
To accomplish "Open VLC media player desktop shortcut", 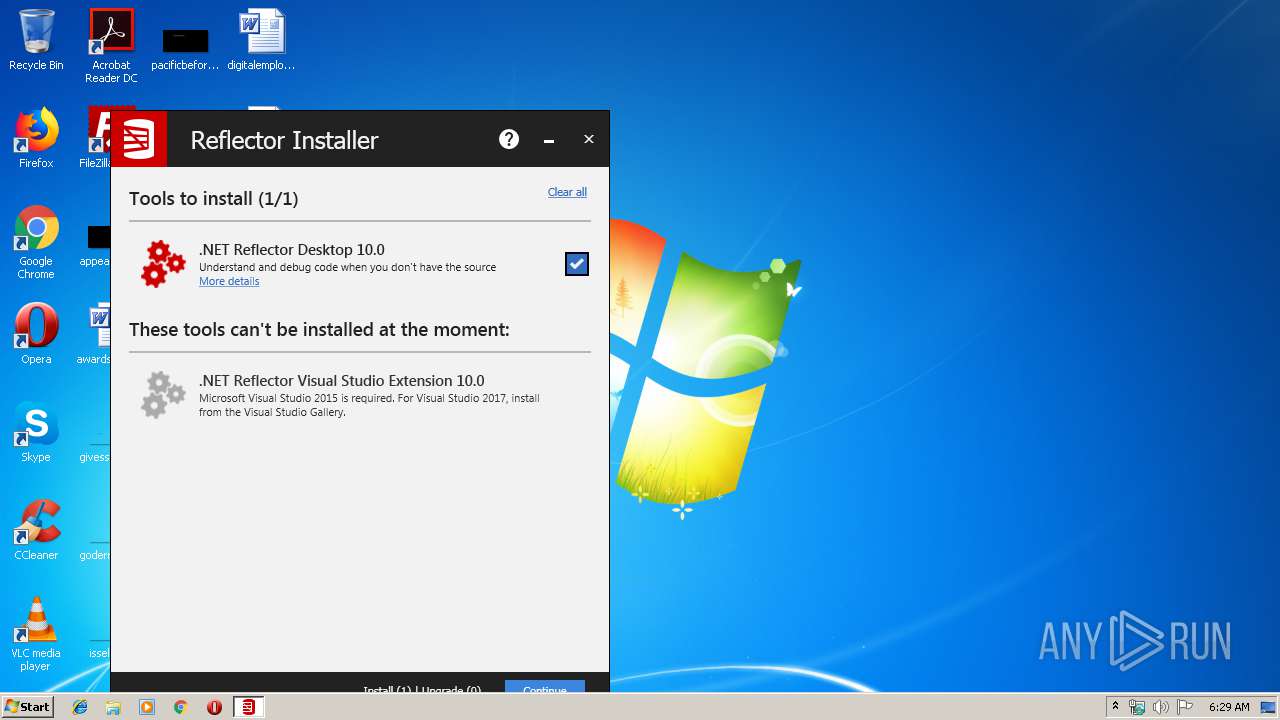I will click(36, 634).
